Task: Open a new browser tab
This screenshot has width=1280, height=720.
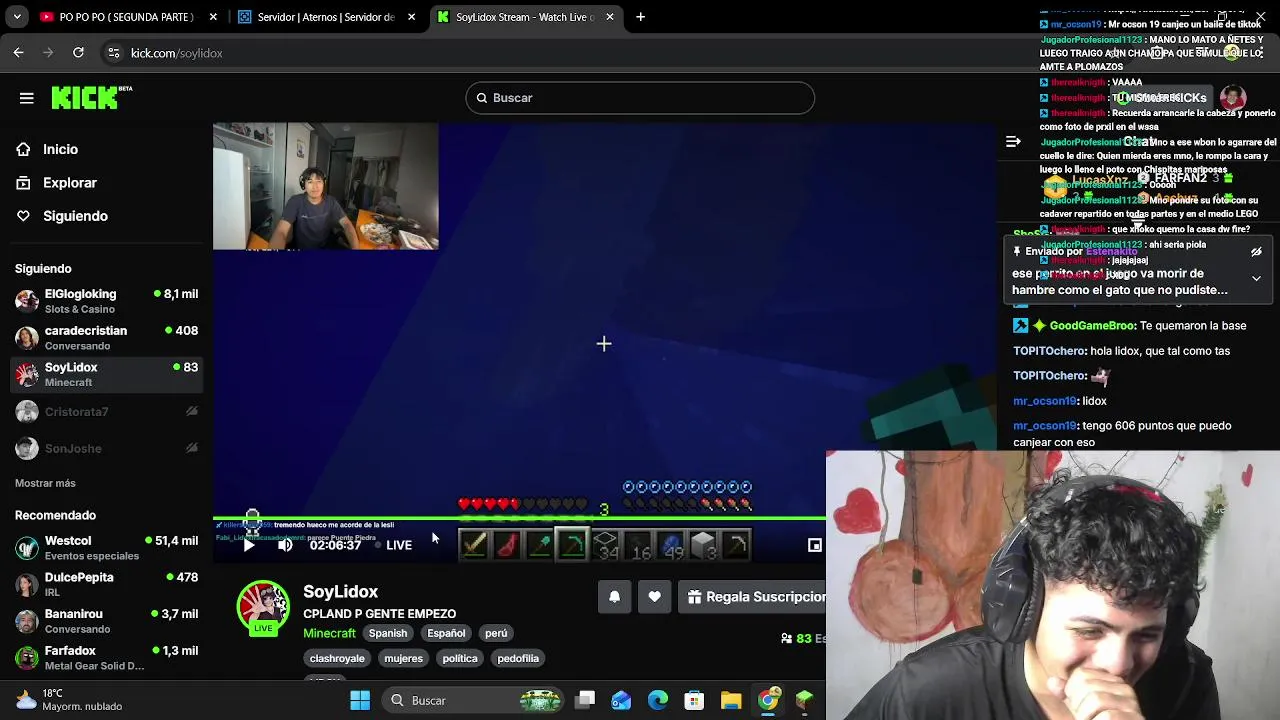Action: (640, 17)
